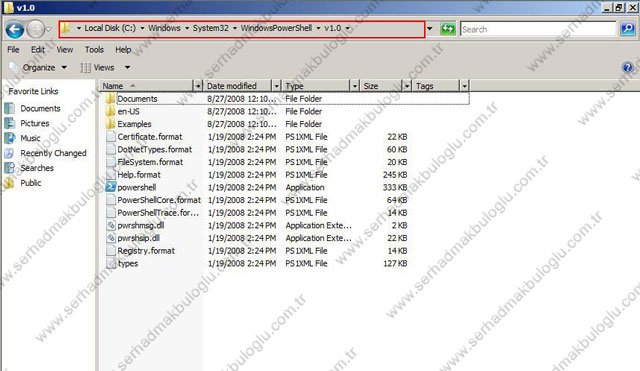Open the address bar history dropdown arrow

(x=430, y=29)
